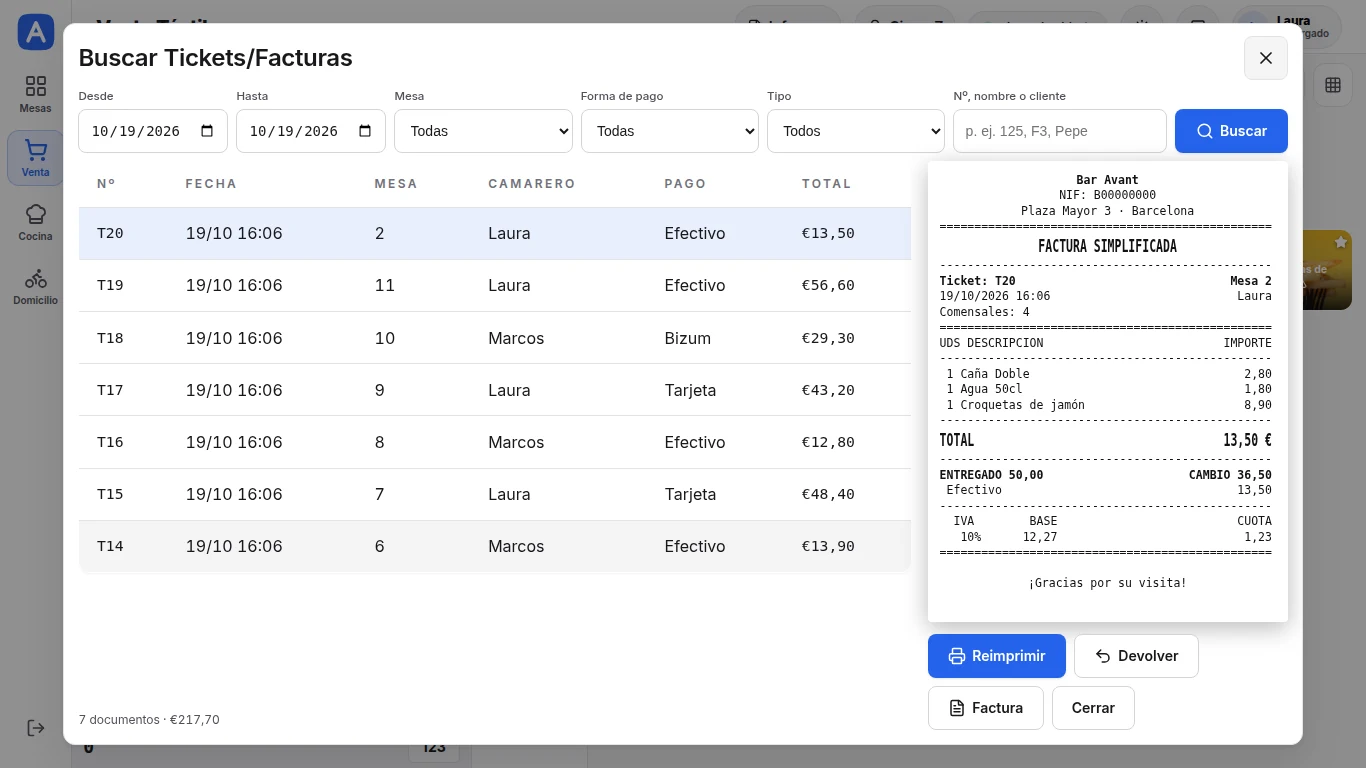Open the Tipo dropdown
The height and width of the screenshot is (768, 1366).
coord(855,131)
